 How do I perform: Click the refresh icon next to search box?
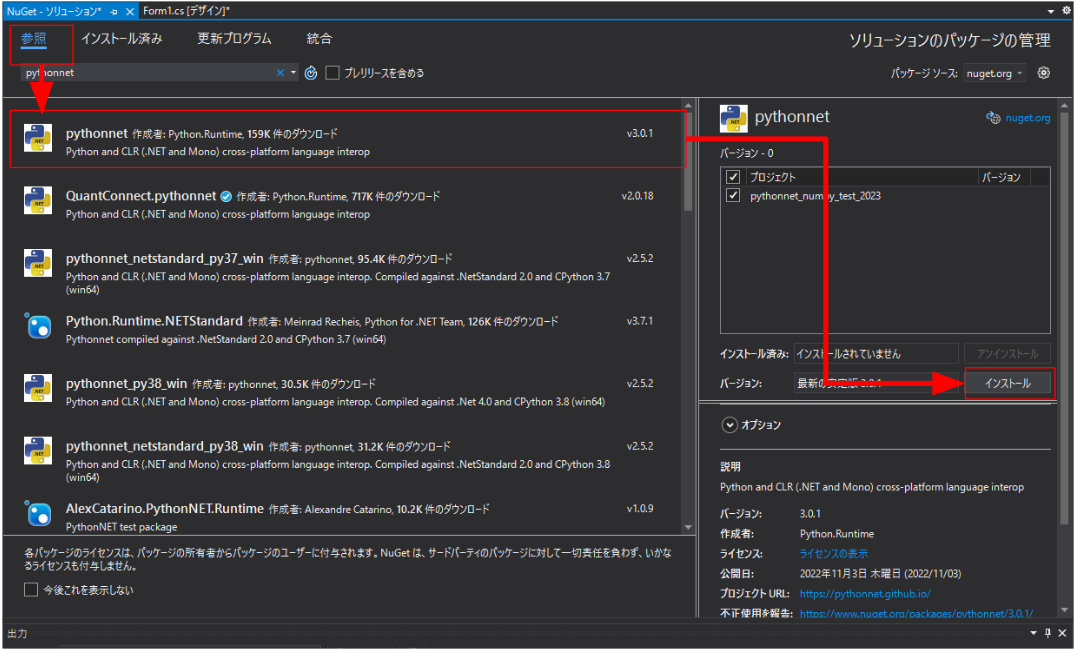click(311, 73)
